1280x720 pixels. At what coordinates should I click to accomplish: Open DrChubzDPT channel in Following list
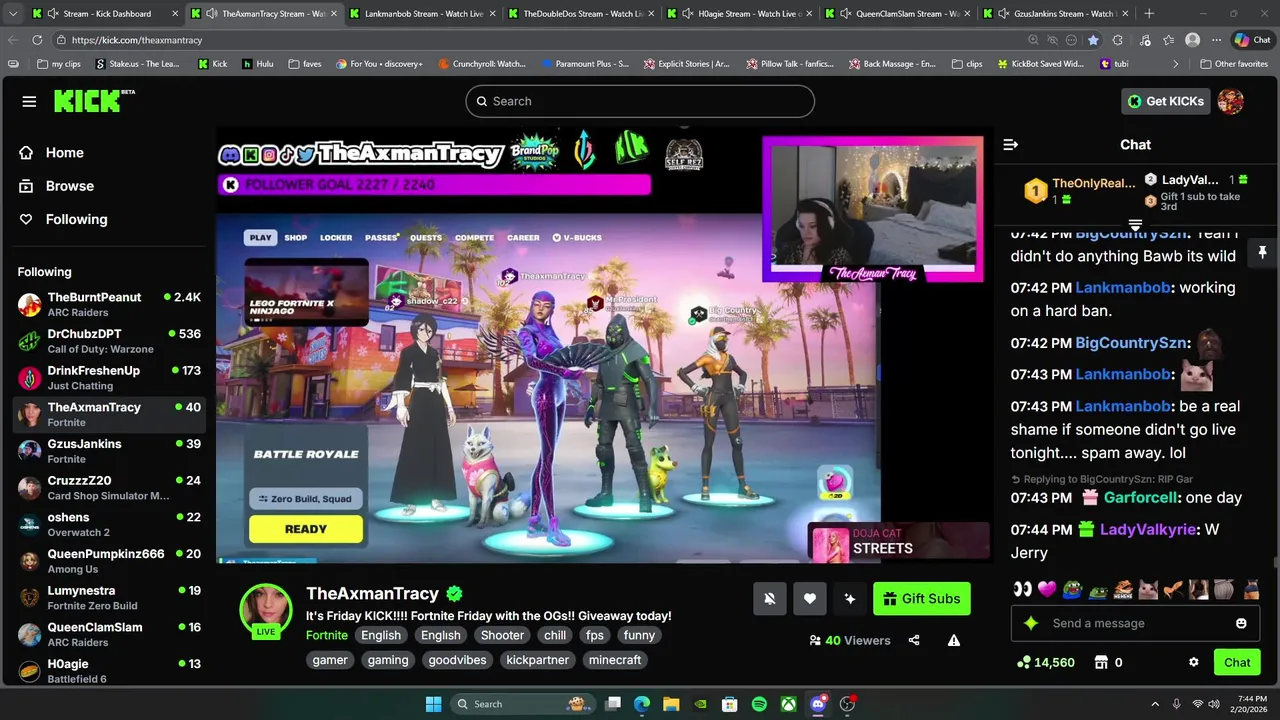(108, 341)
